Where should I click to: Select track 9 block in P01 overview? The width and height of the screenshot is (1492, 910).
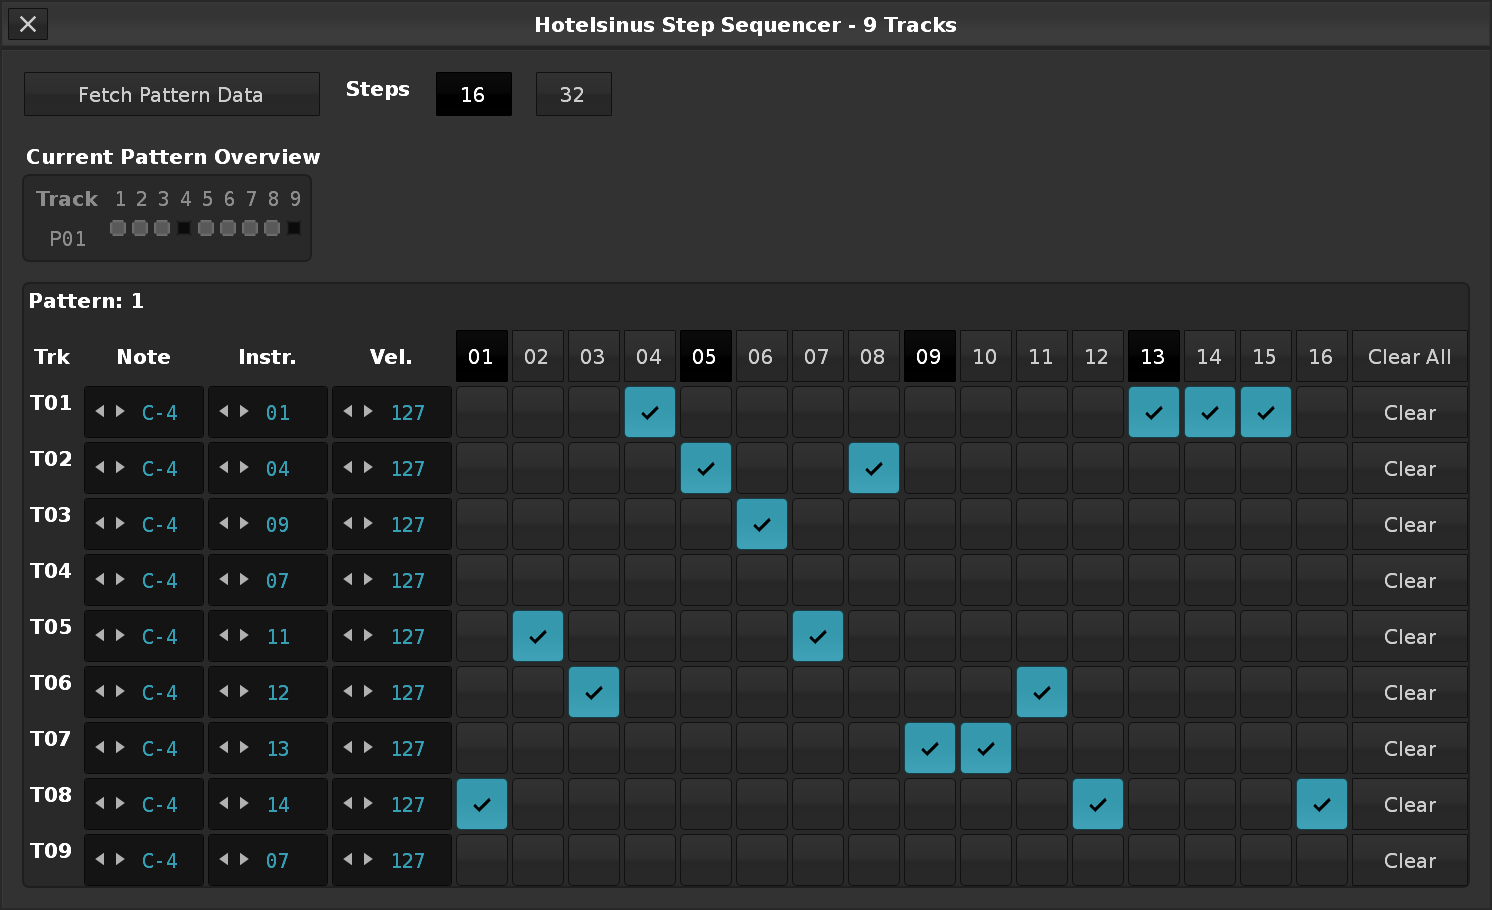(x=294, y=228)
